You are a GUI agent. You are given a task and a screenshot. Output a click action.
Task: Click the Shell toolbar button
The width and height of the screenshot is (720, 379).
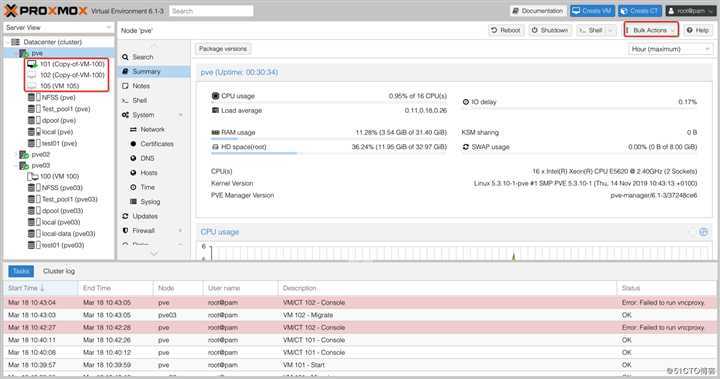[591, 30]
